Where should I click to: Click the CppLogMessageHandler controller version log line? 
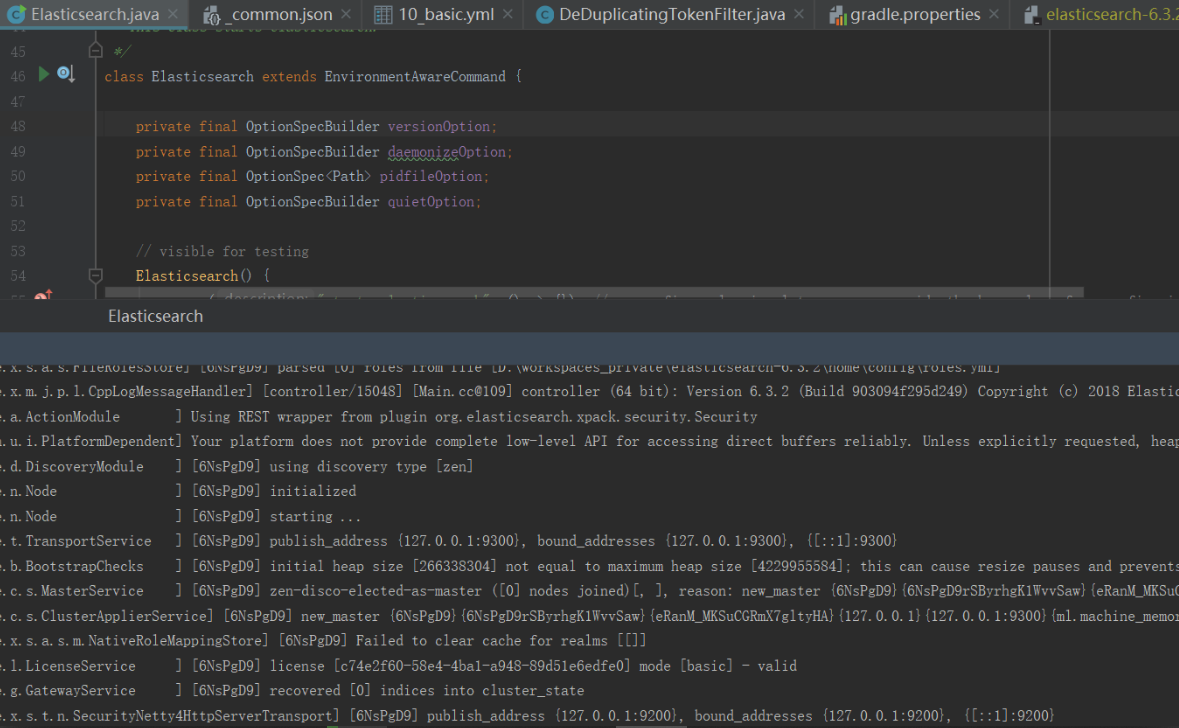[x=590, y=392]
